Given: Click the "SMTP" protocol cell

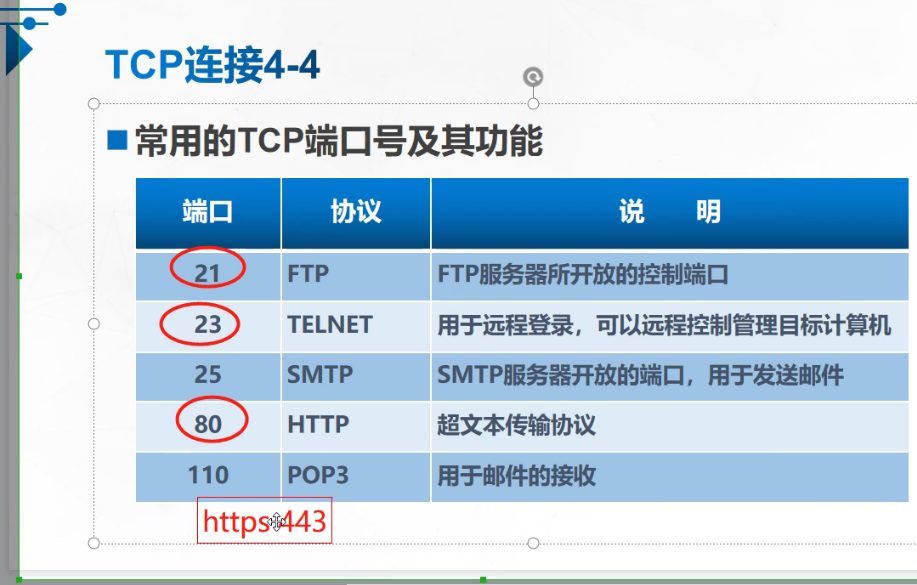Looking at the screenshot, I should [x=356, y=376].
